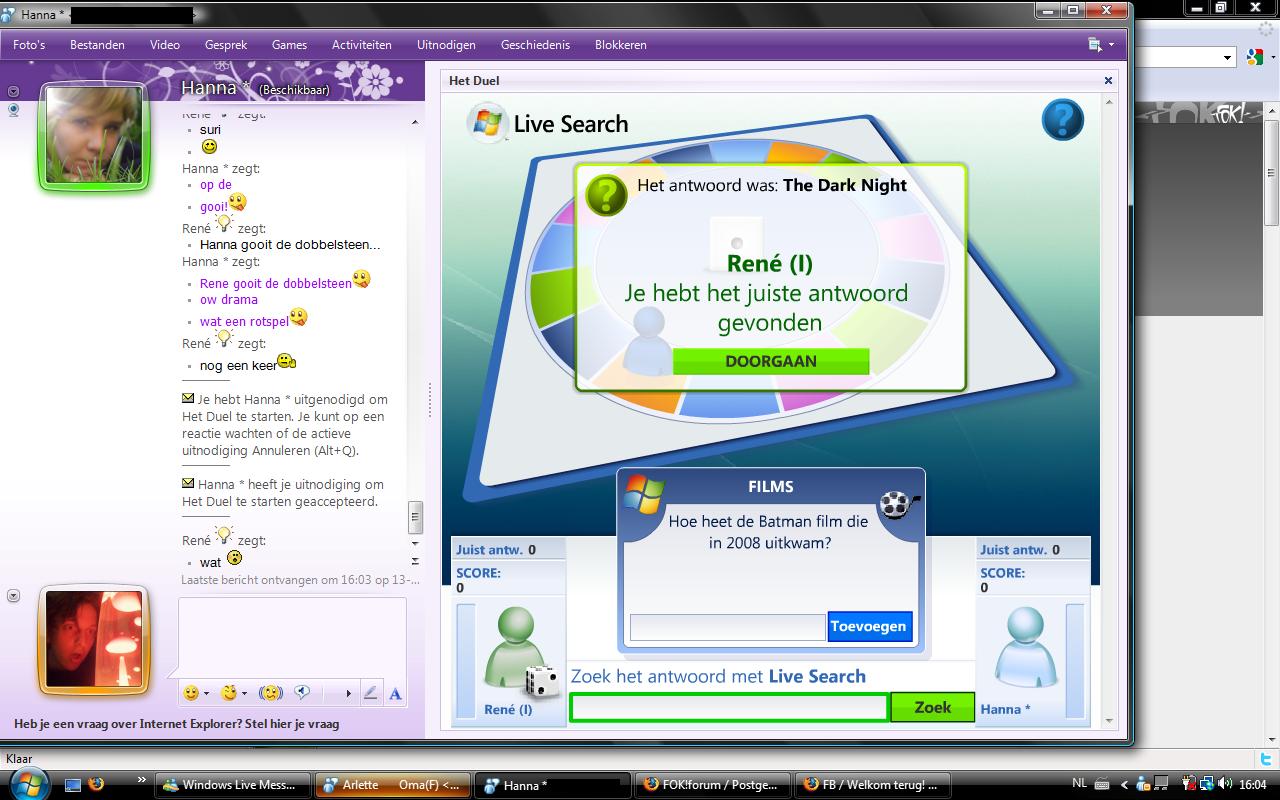1280x800 pixels.
Task: Open the font formatting A icon
Action: coord(395,693)
